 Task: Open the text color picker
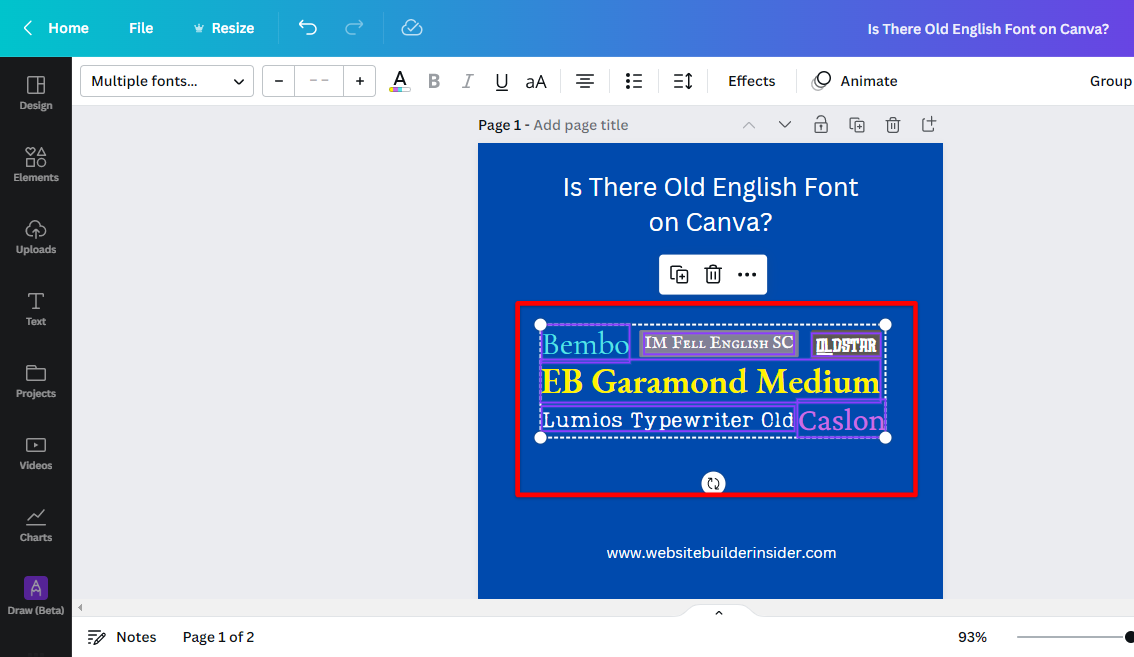coord(400,81)
